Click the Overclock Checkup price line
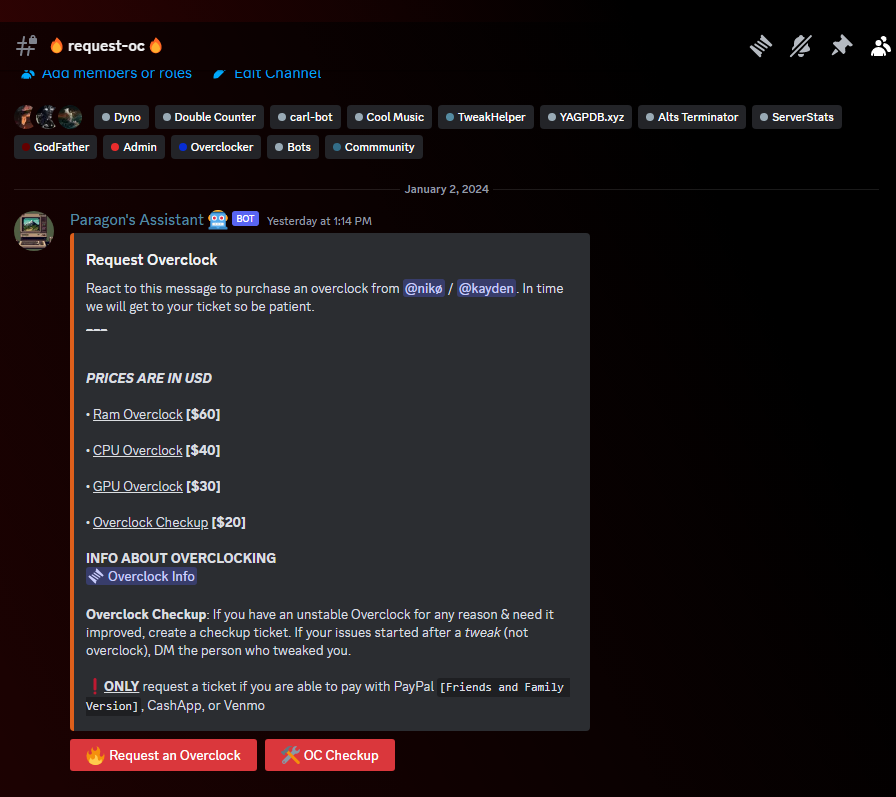896x797 pixels. 166,523
